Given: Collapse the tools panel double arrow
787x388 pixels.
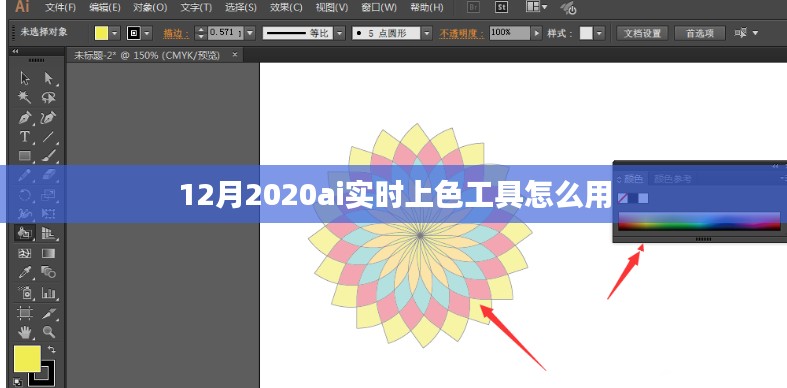Looking at the screenshot, I should (x=15, y=51).
